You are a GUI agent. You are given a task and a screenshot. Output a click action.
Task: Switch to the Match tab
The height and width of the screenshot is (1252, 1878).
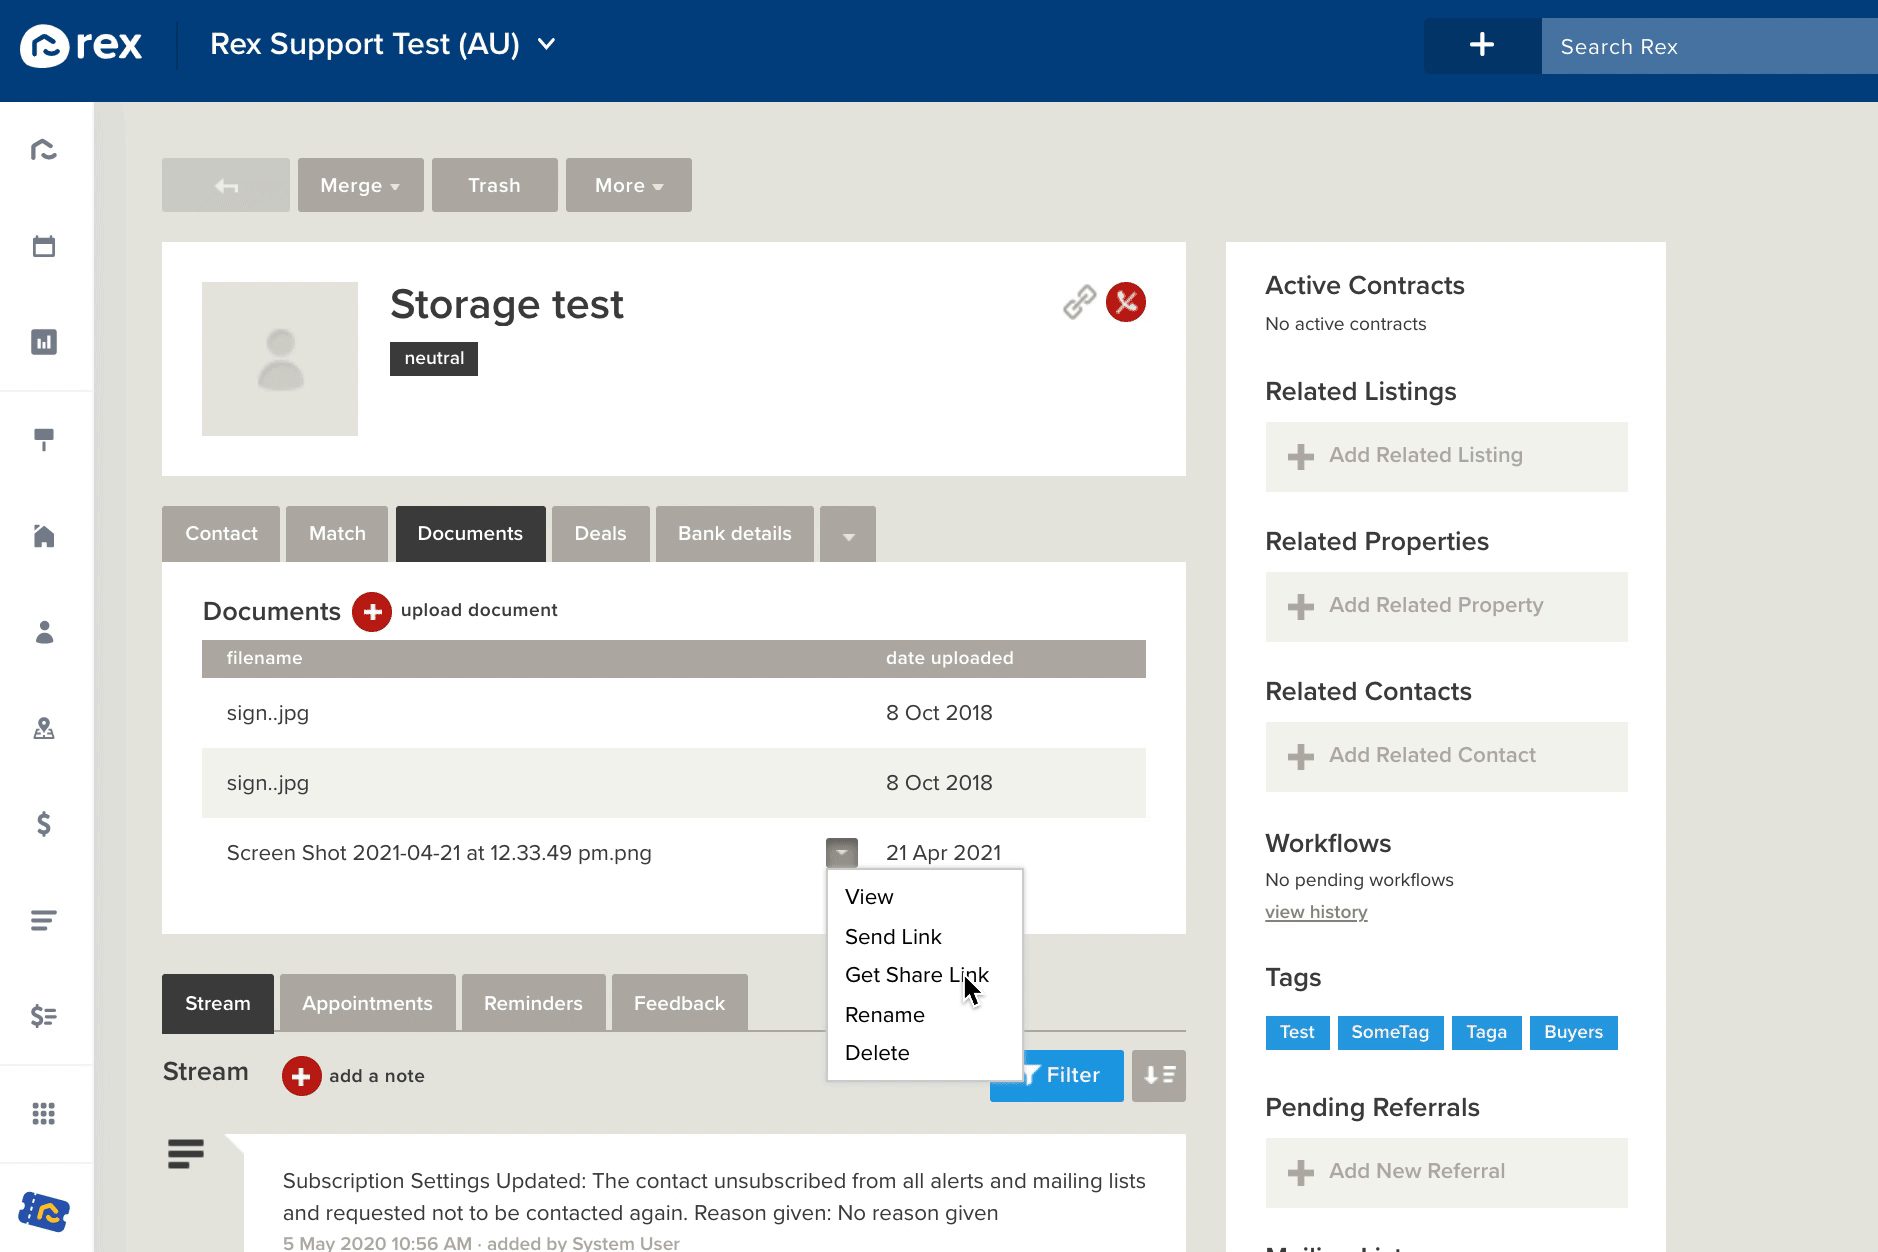(337, 534)
